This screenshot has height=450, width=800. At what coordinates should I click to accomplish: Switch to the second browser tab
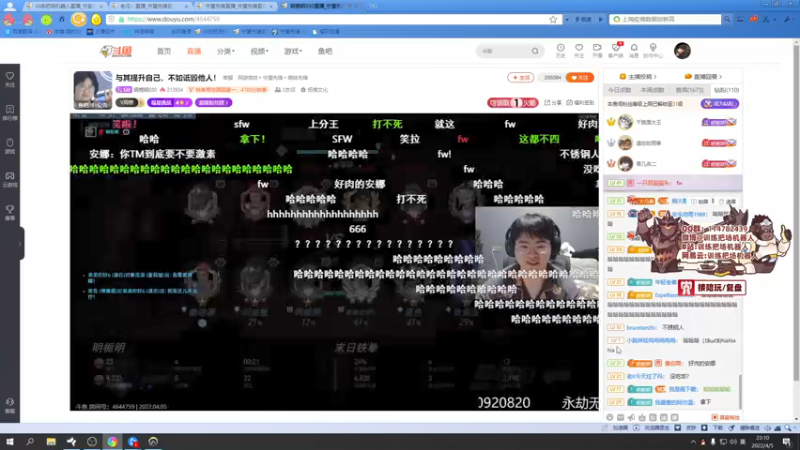148,6
